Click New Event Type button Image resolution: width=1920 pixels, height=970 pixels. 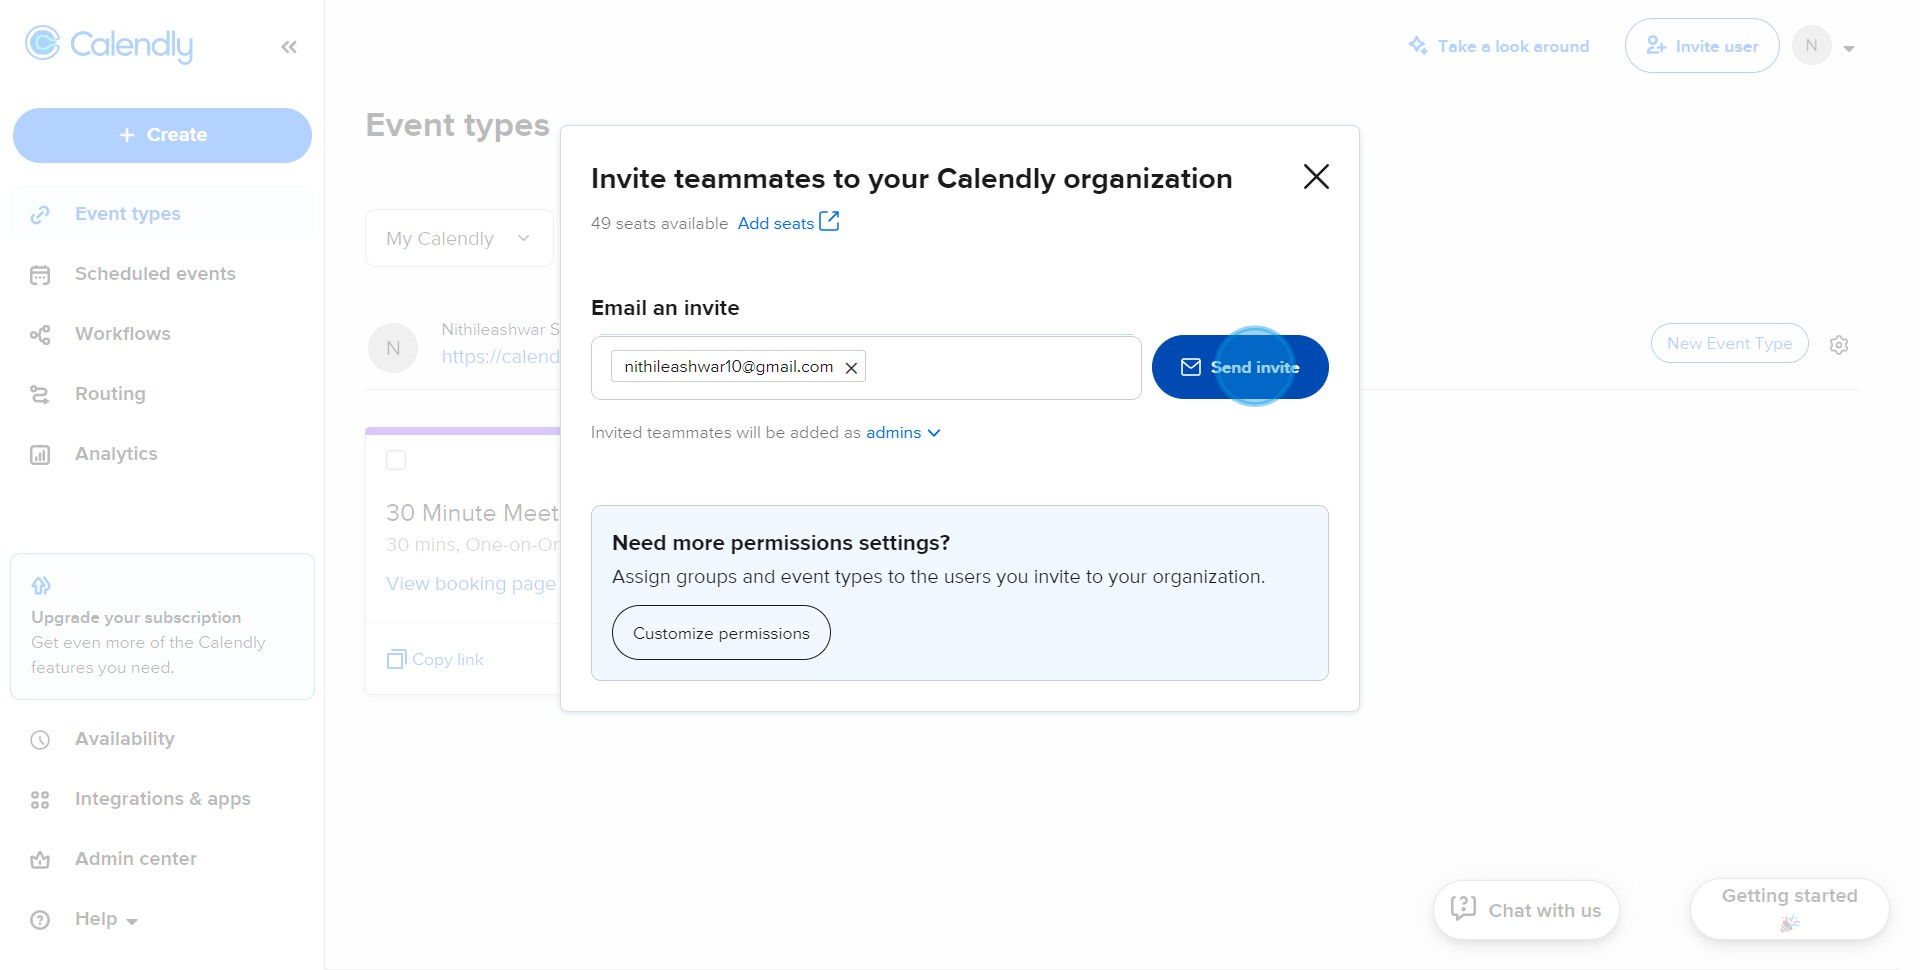click(x=1729, y=343)
